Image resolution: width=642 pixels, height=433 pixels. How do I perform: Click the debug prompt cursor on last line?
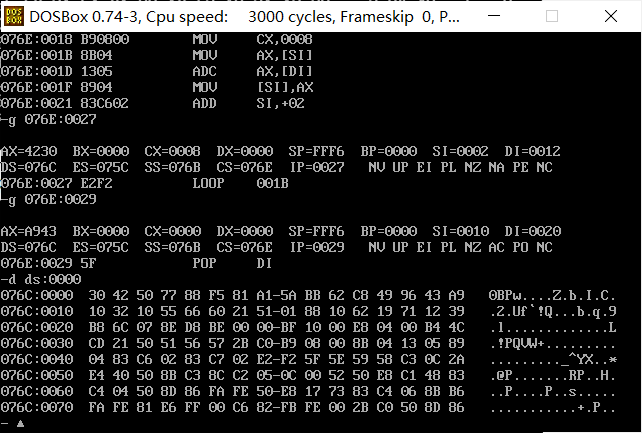(20, 424)
